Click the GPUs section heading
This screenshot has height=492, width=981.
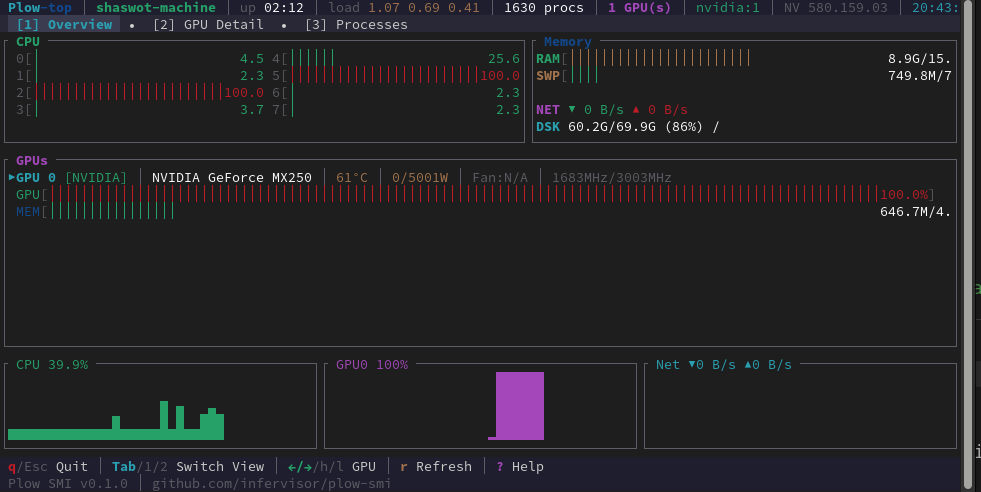click(31, 160)
